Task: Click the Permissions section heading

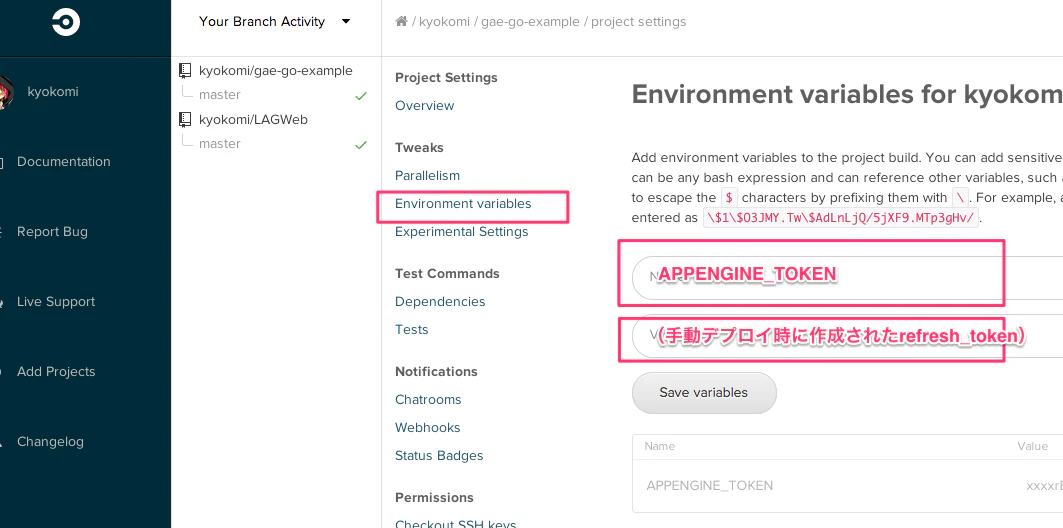Action: click(435, 497)
